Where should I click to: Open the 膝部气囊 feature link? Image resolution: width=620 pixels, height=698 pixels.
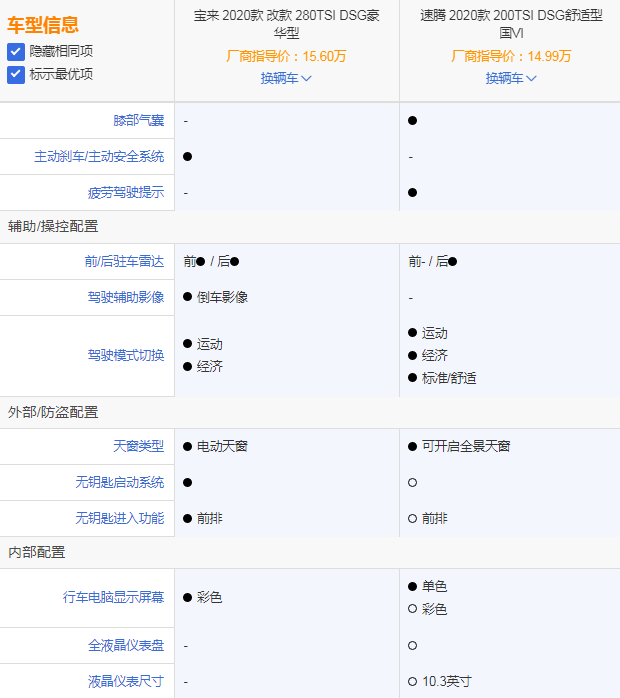[x=138, y=121]
